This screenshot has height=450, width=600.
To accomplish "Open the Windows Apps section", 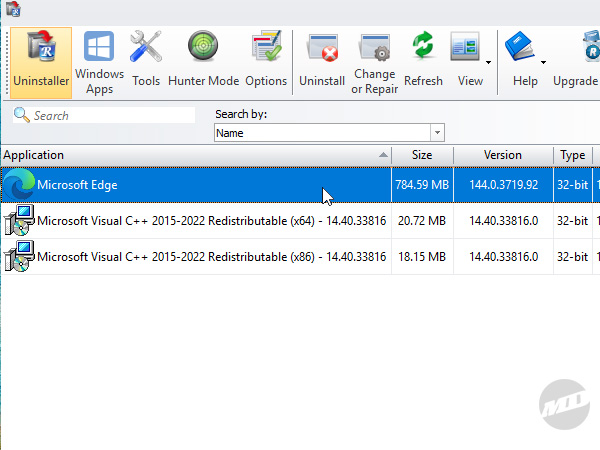I will [99, 60].
